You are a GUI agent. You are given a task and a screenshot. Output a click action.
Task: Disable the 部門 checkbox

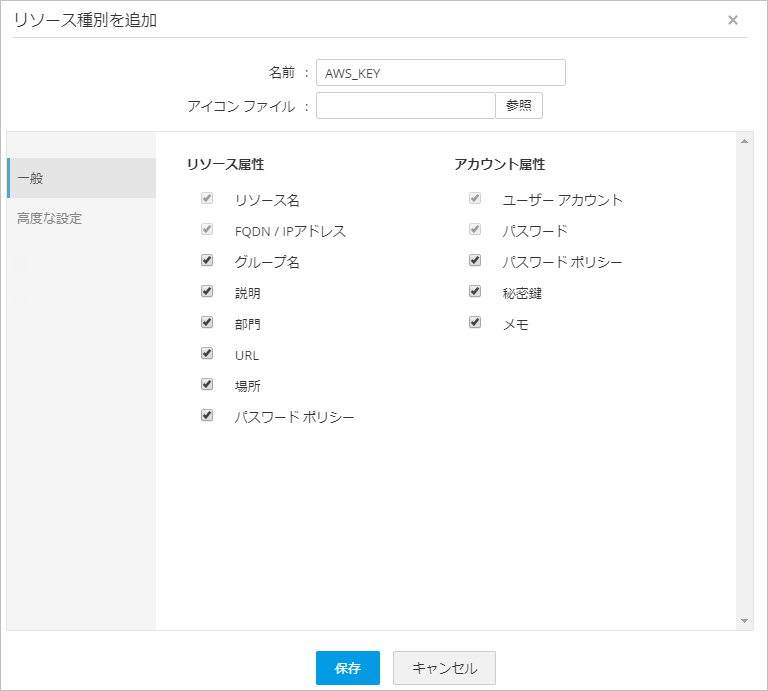(207, 323)
